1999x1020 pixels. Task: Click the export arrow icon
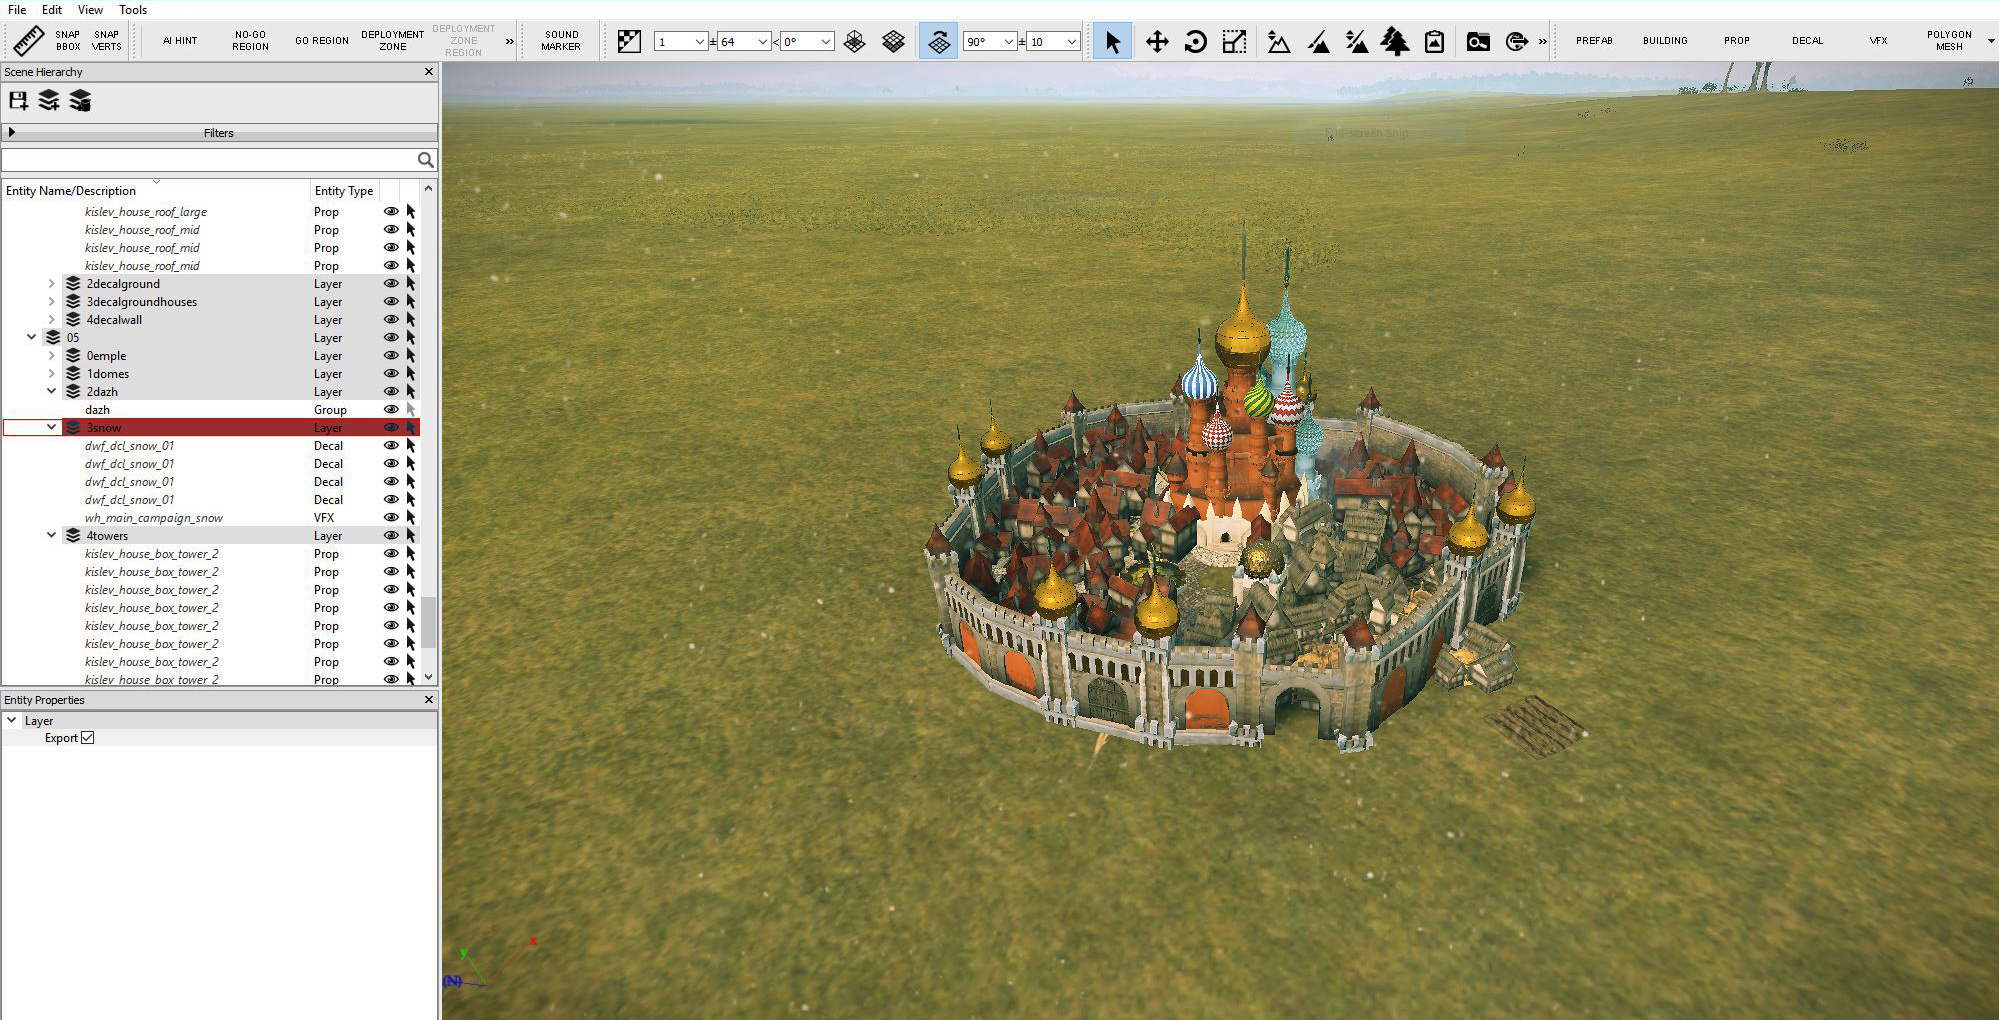(1516, 41)
